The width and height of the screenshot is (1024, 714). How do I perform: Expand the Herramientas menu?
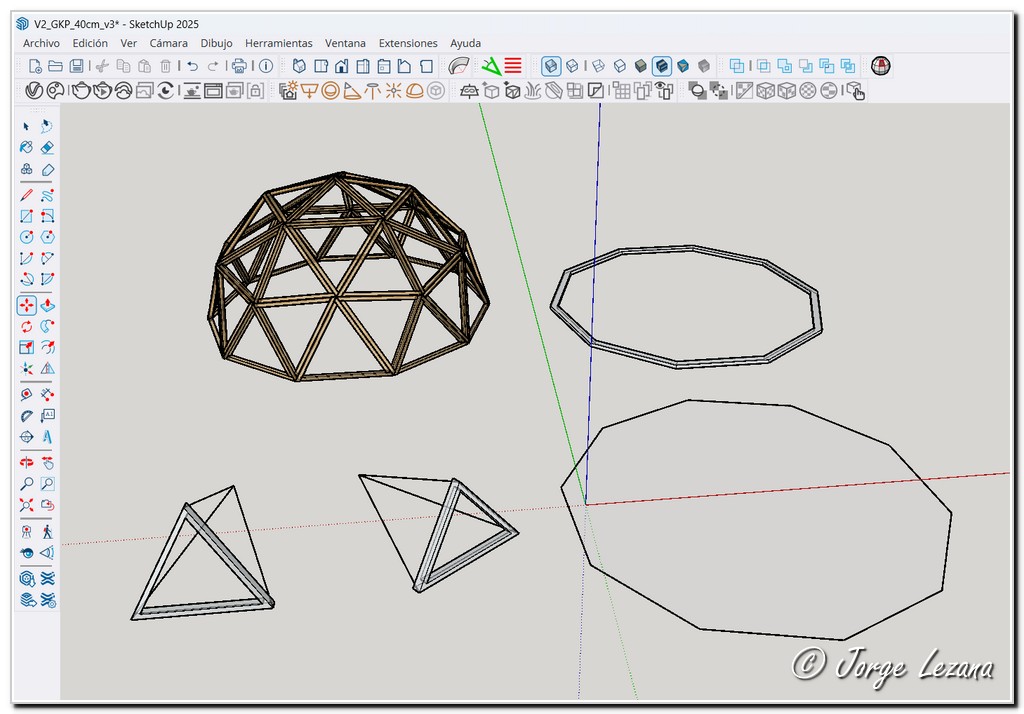tap(278, 43)
